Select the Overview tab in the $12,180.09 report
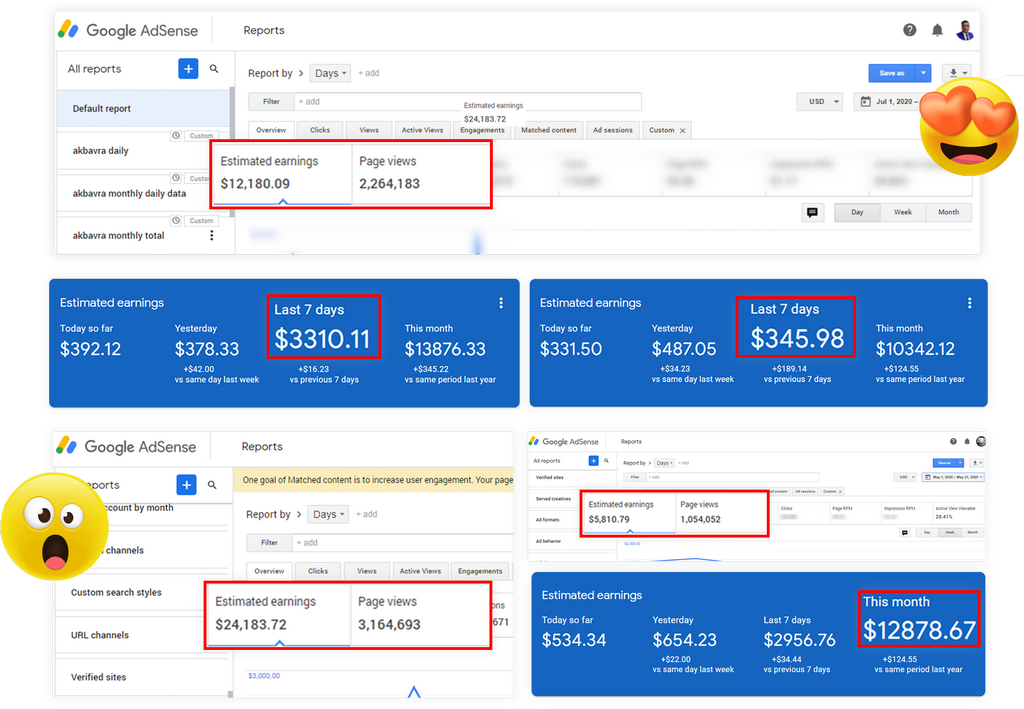The width and height of the screenshot is (1024, 709). pyautogui.click(x=271, y=130)
